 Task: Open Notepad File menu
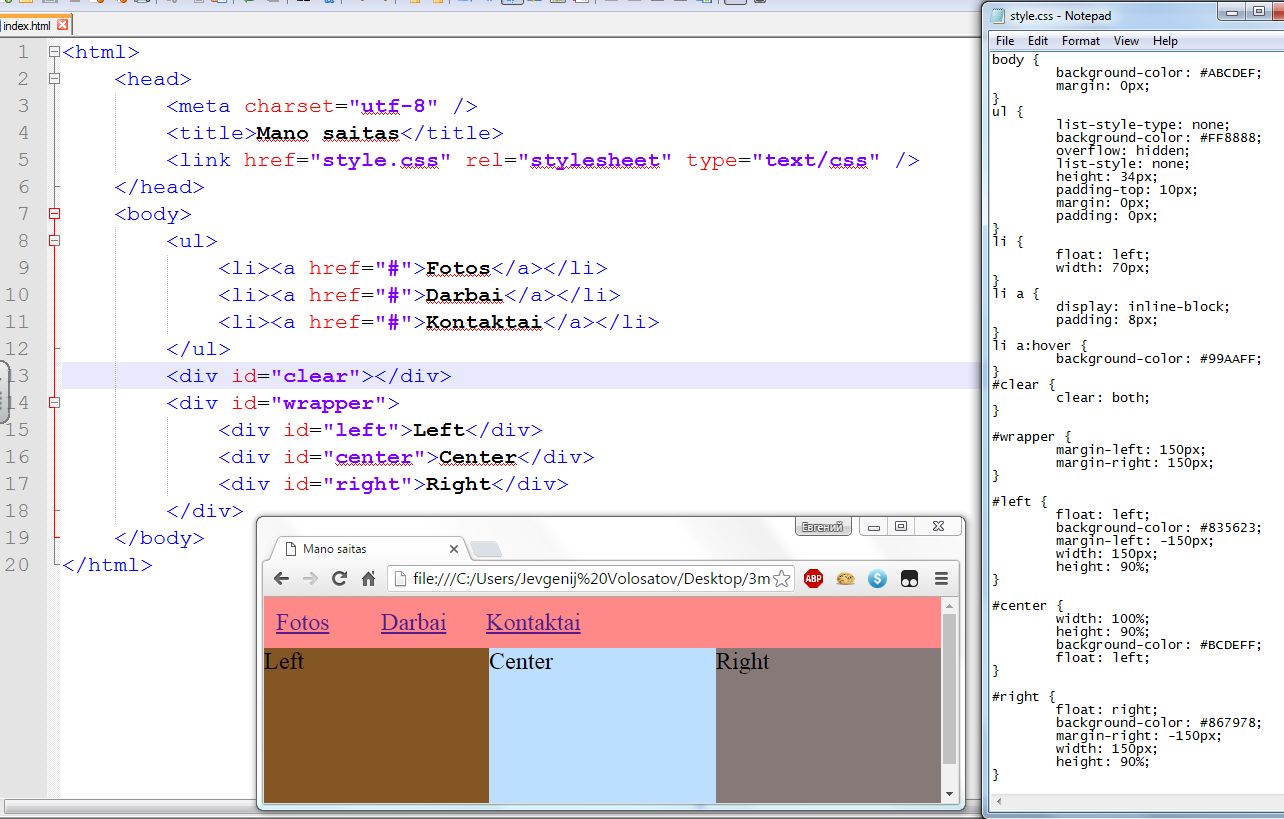coord(1005,41)
